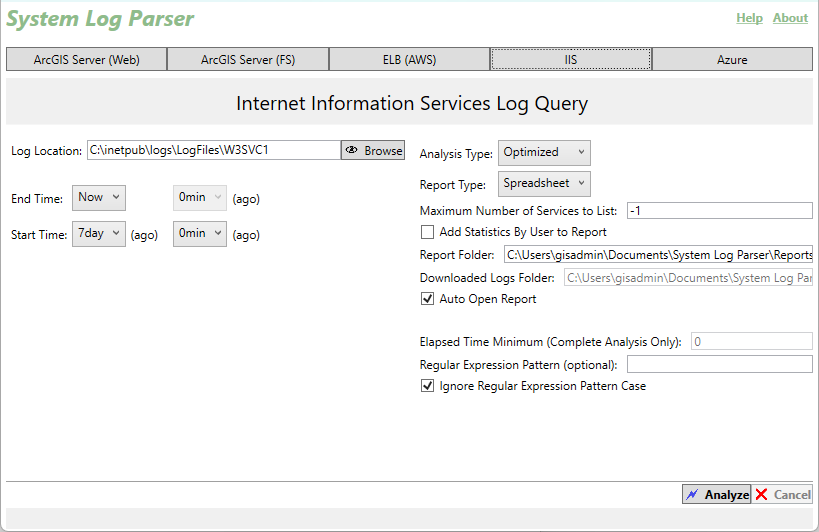This screenshot has height=532, width=819.
Task: Click the Report Type label
Action: pyautogui.click(x=452, y=185)
